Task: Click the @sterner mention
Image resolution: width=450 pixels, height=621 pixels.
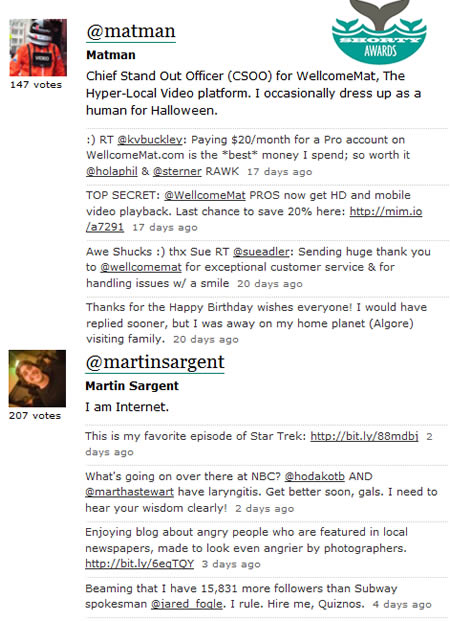Action: 177,171
